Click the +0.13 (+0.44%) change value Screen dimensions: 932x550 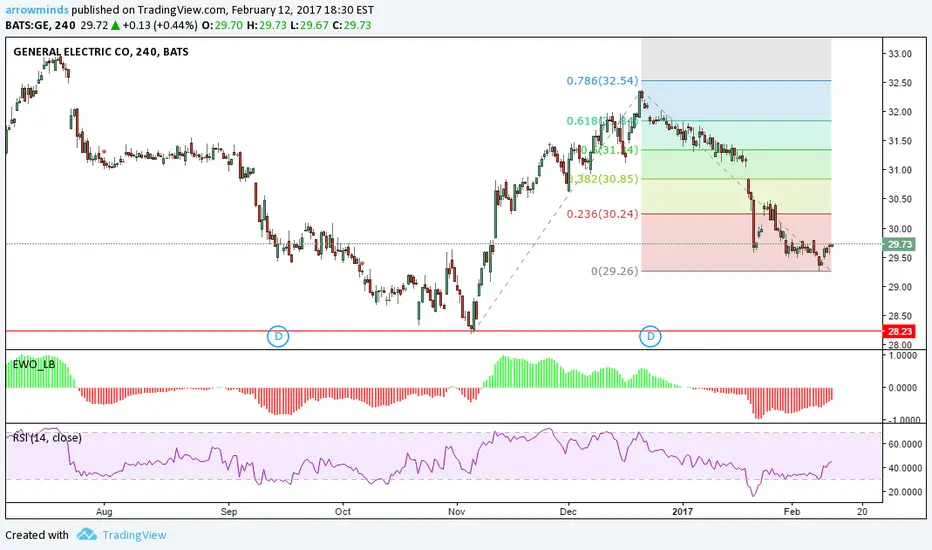160,26
